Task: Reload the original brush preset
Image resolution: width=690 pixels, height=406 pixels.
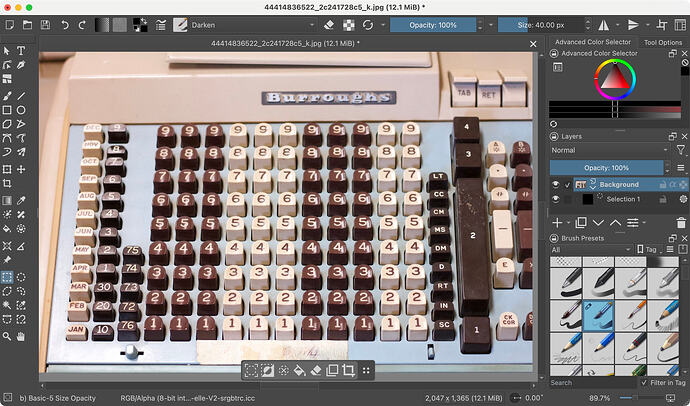Action: click(x=368, y=25)
